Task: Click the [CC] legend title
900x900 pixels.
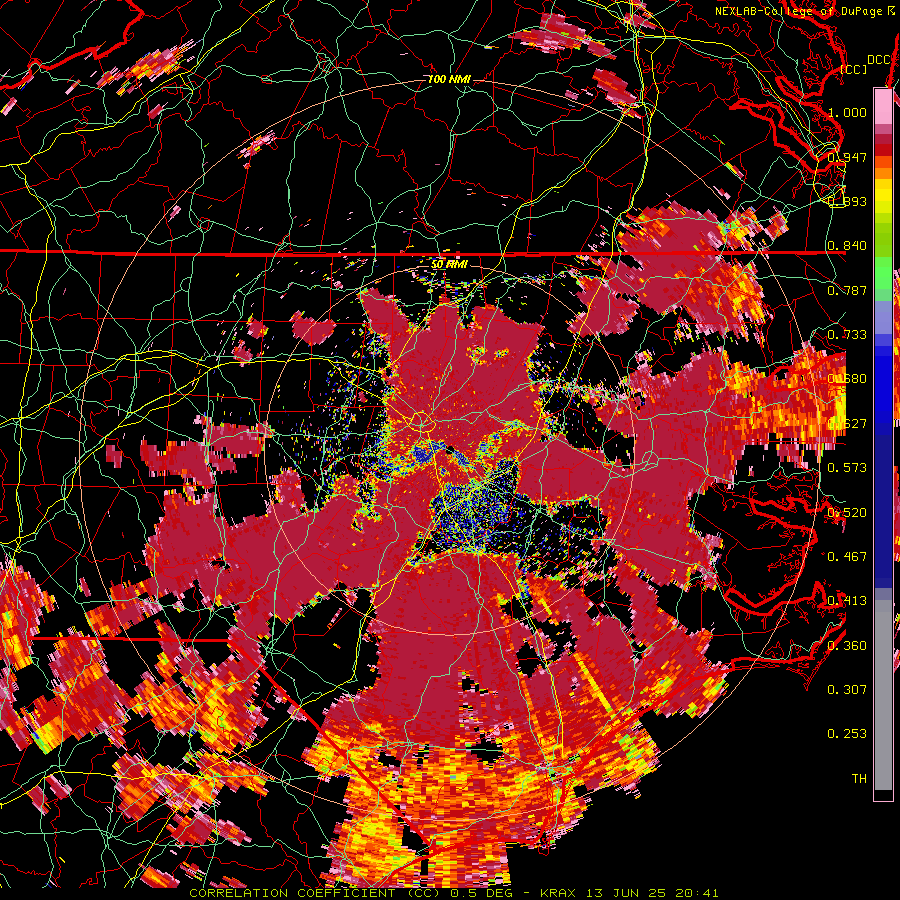Action: pos(854,69)
